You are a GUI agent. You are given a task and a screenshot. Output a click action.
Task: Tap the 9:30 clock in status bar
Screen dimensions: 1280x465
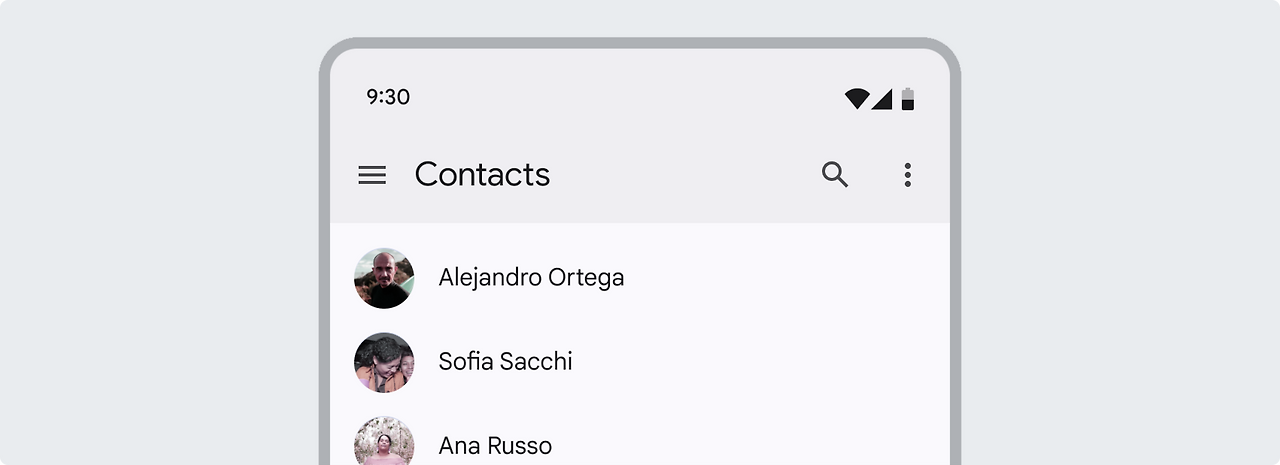pyautogui.click(x=388, y=97)
